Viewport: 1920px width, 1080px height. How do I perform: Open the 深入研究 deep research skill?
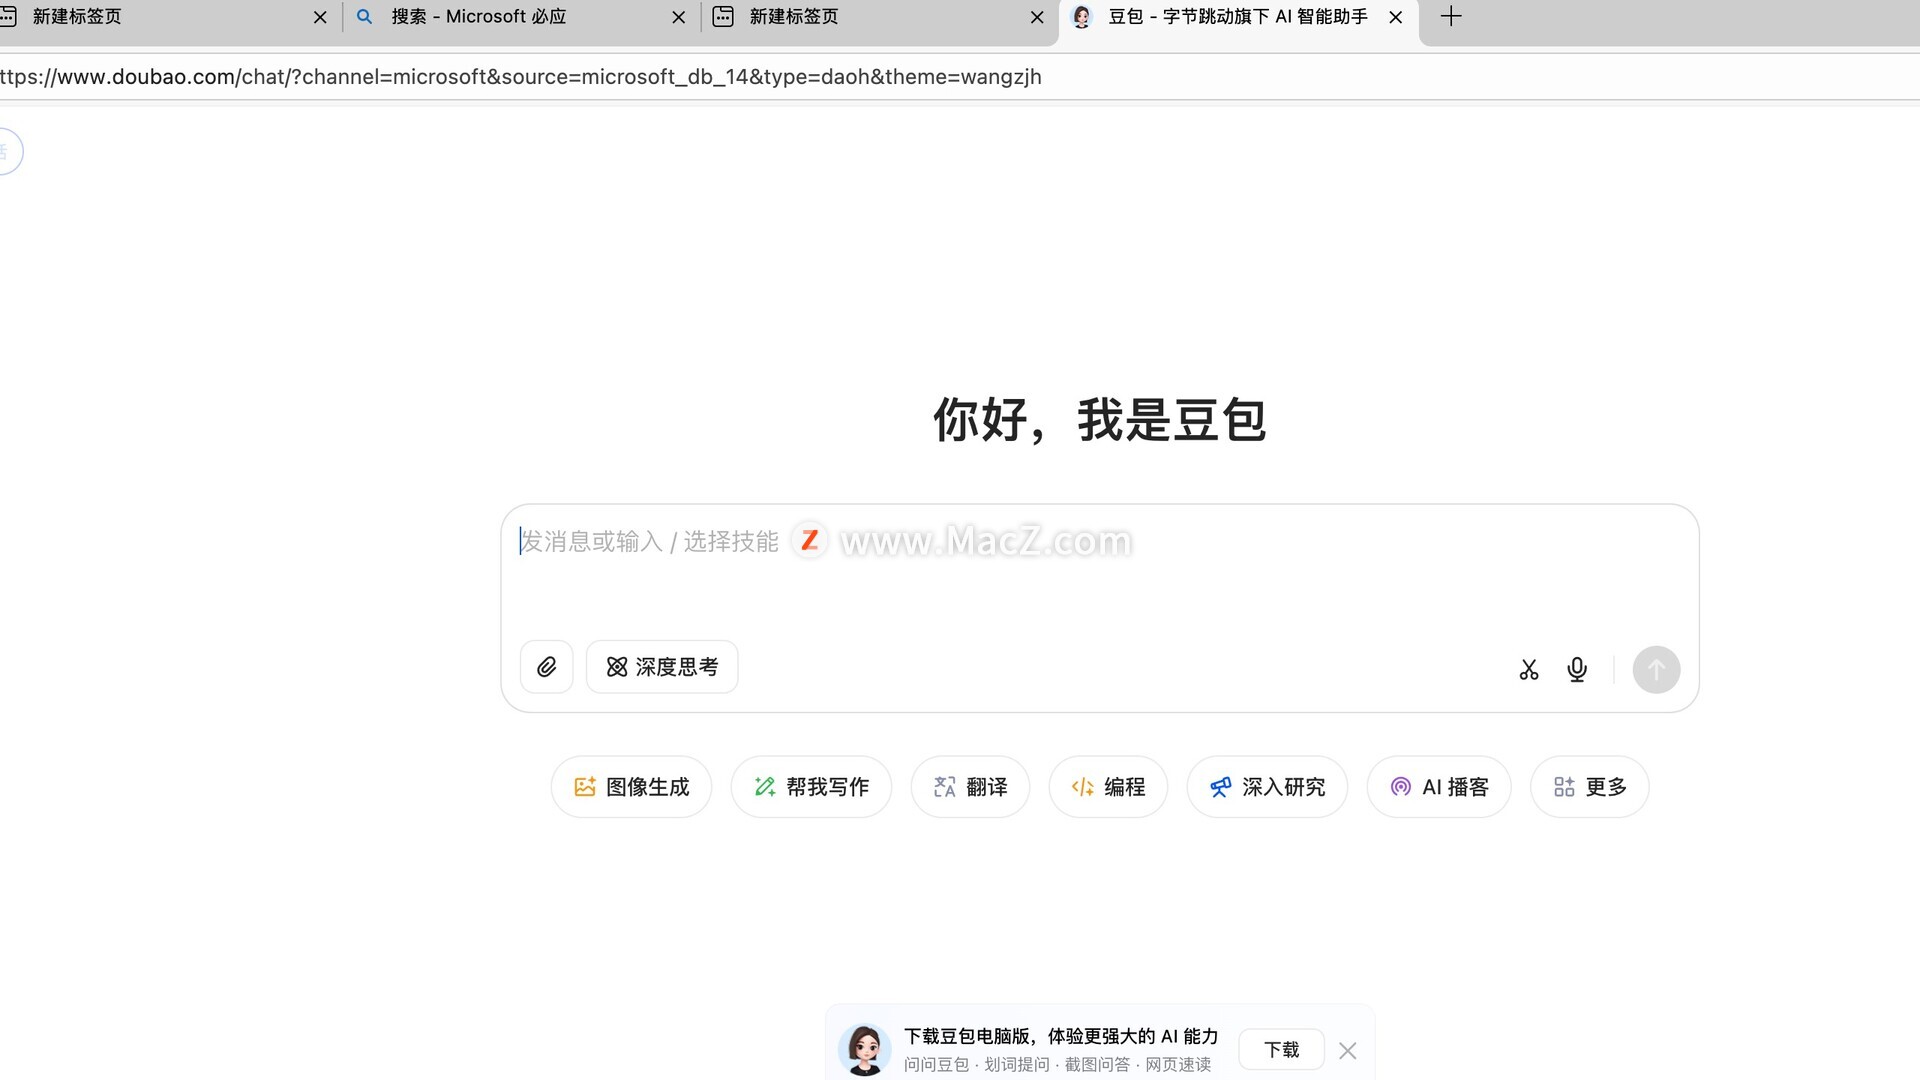[1267, 787]
